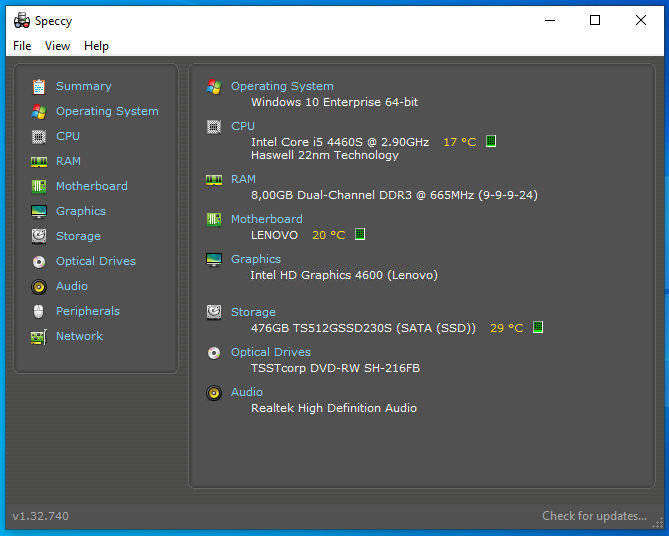669x536 pixels.
Task: Click the CPU chip icon in sidebar
Action: pyautogui.click(x=39, y=137)
